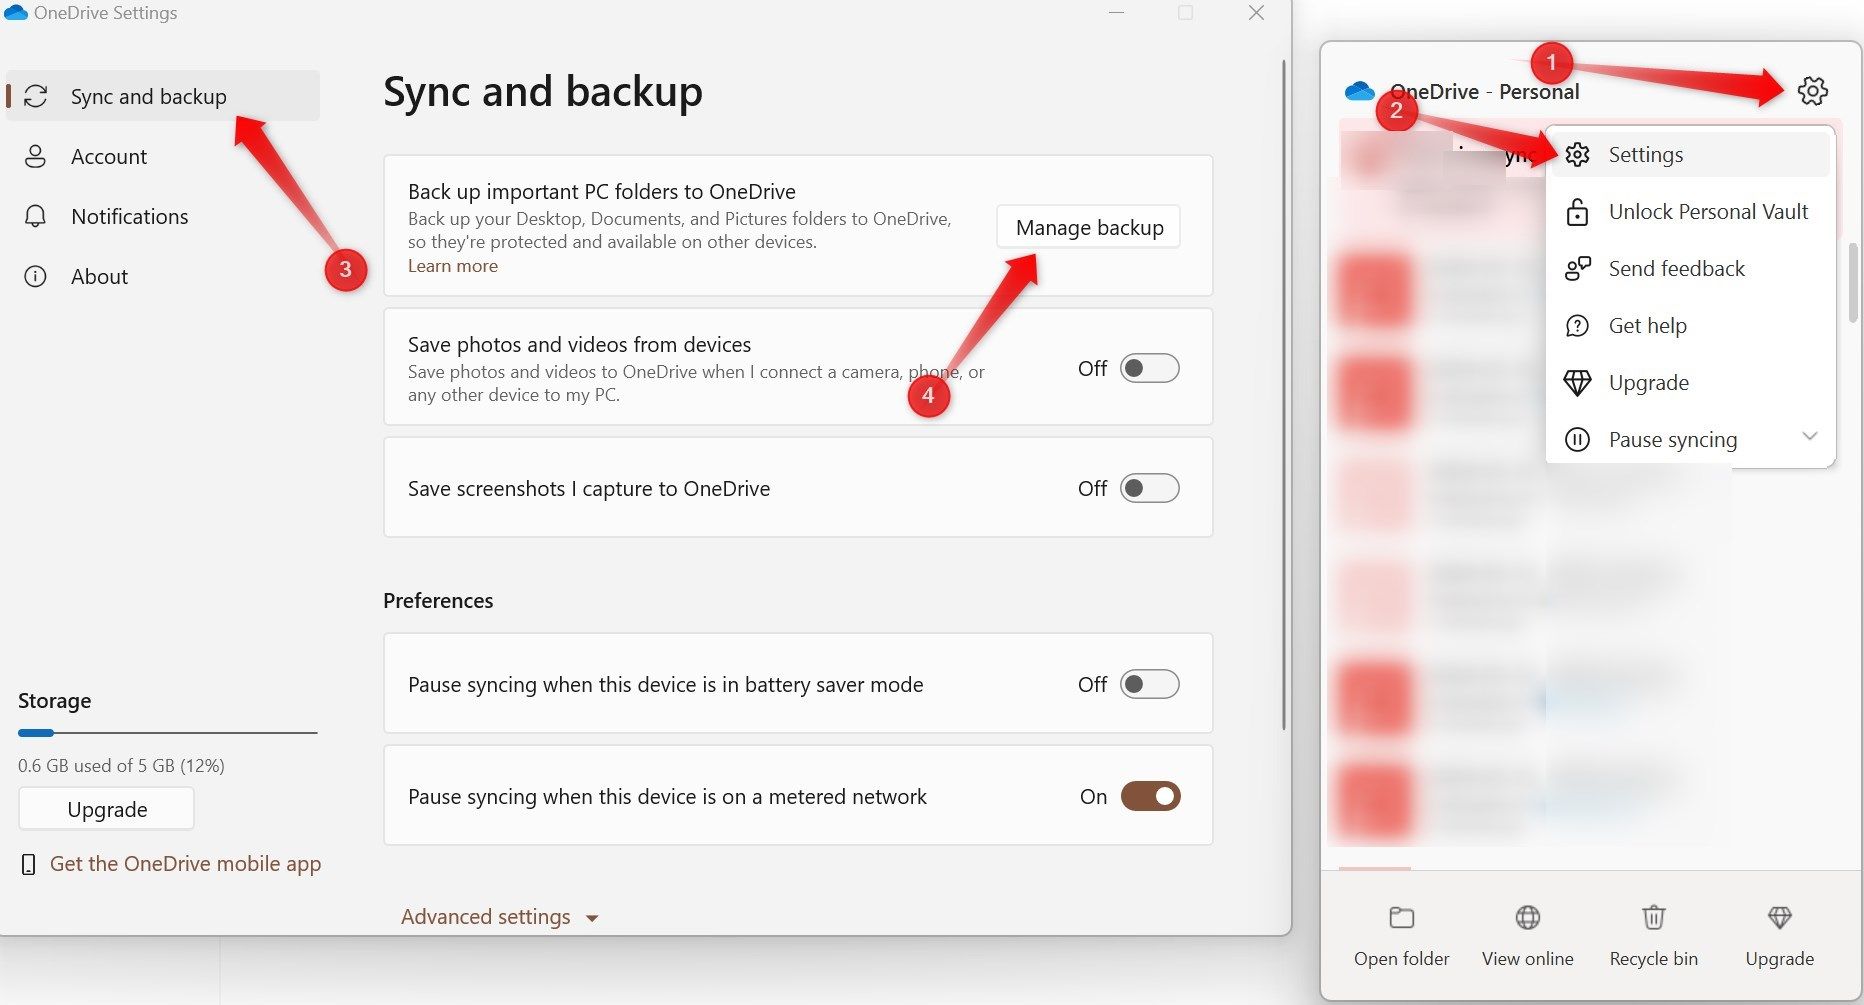This screenshot has width=1864, height=1005.
Task: Open the settings gear in OneDrive popup
Action: pos(1813,91)
